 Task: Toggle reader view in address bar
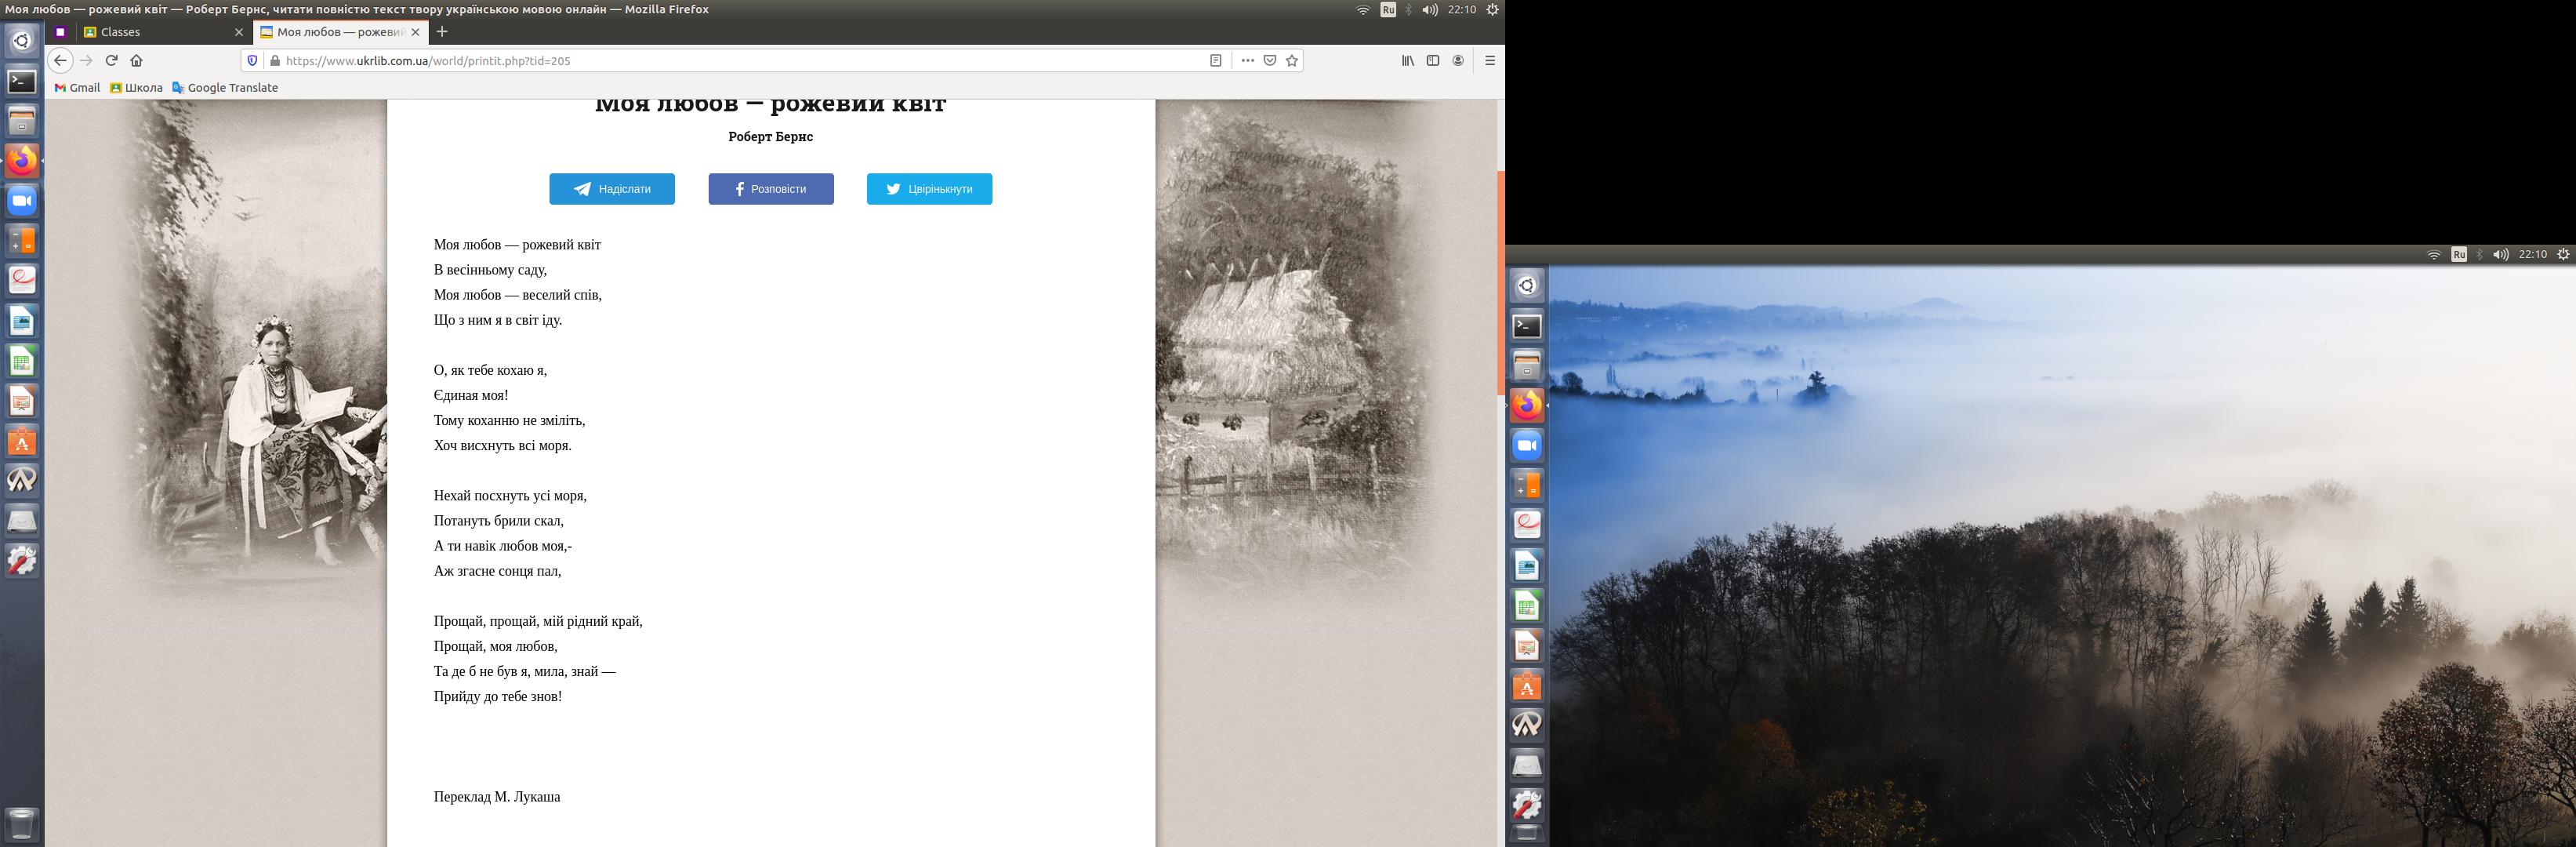[x=1215, y=60]
